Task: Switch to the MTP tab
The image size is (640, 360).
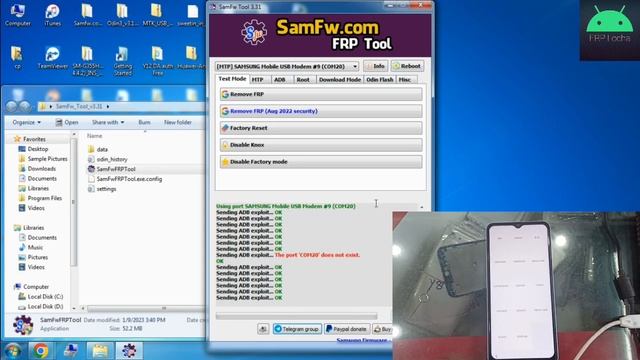Action: click(257, 80)
